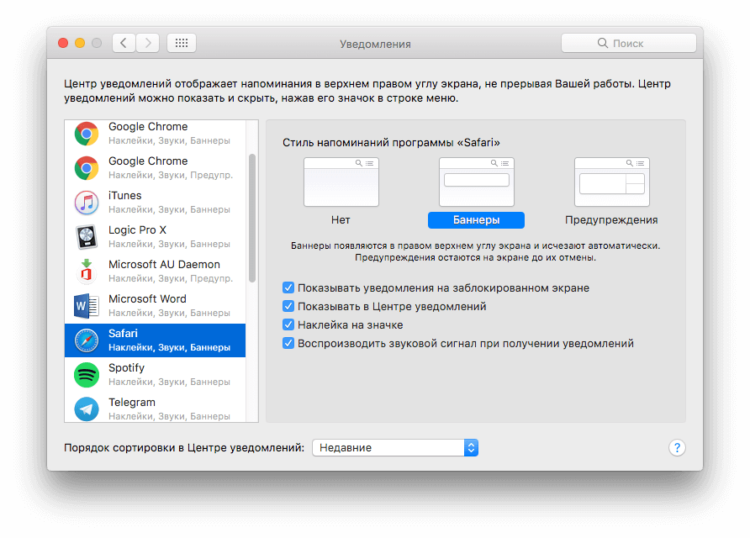Screen dimensions: 750x538
Task: Click the Нет style label
Action: (341, 220)
